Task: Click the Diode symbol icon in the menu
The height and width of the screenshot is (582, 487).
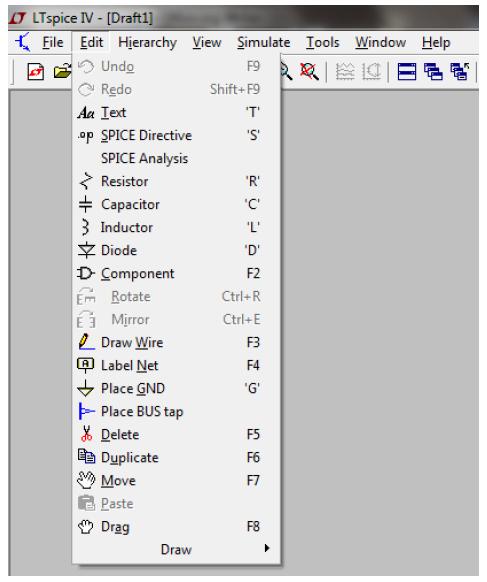Action: coord(86,251)
